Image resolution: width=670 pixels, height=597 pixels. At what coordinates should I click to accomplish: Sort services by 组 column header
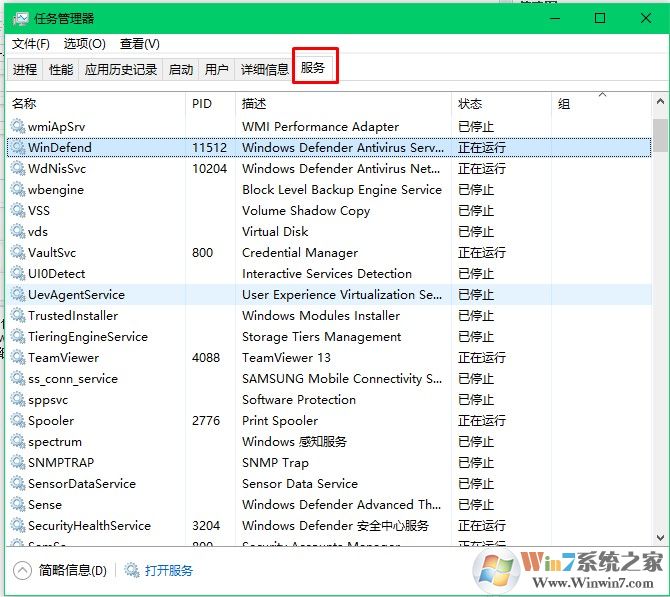click(602, 104)
